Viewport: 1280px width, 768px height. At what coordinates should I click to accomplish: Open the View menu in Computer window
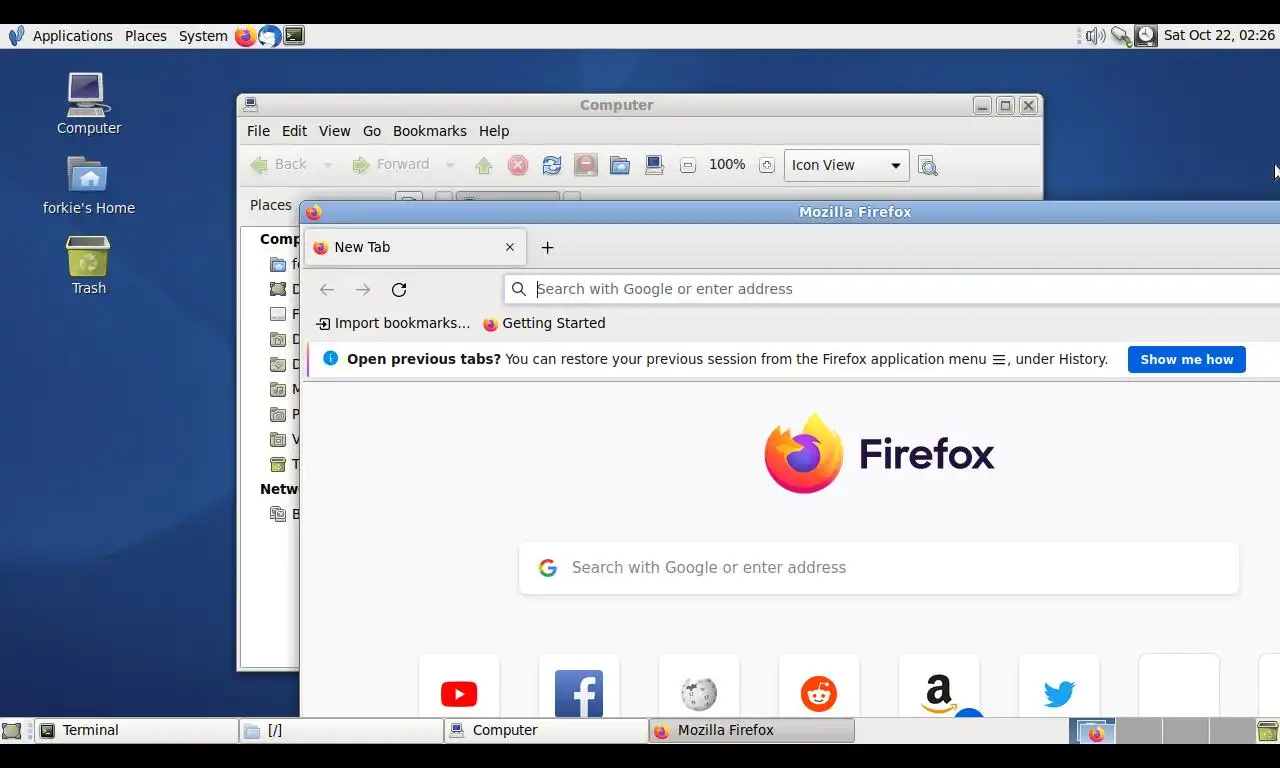[334, 131]
